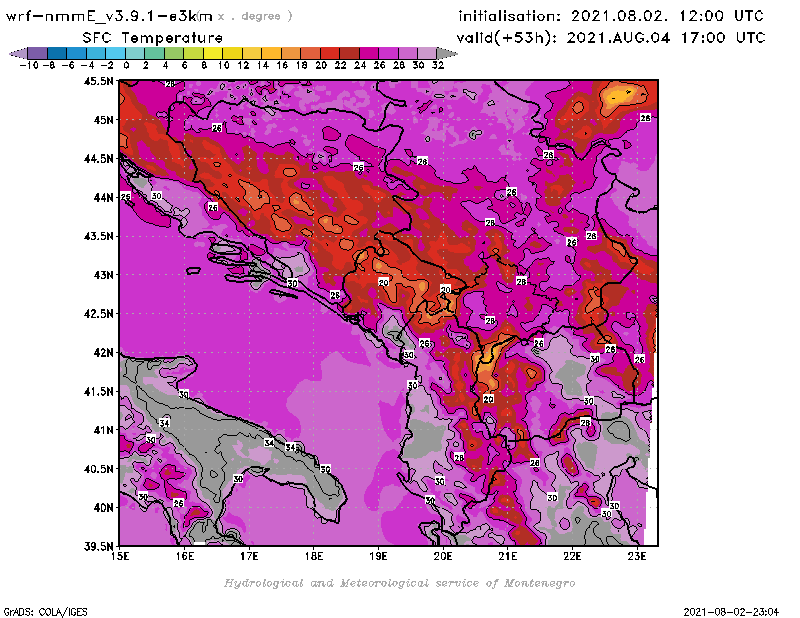Click the dark red 22 to 24 legend swatch

pos(349,53)
